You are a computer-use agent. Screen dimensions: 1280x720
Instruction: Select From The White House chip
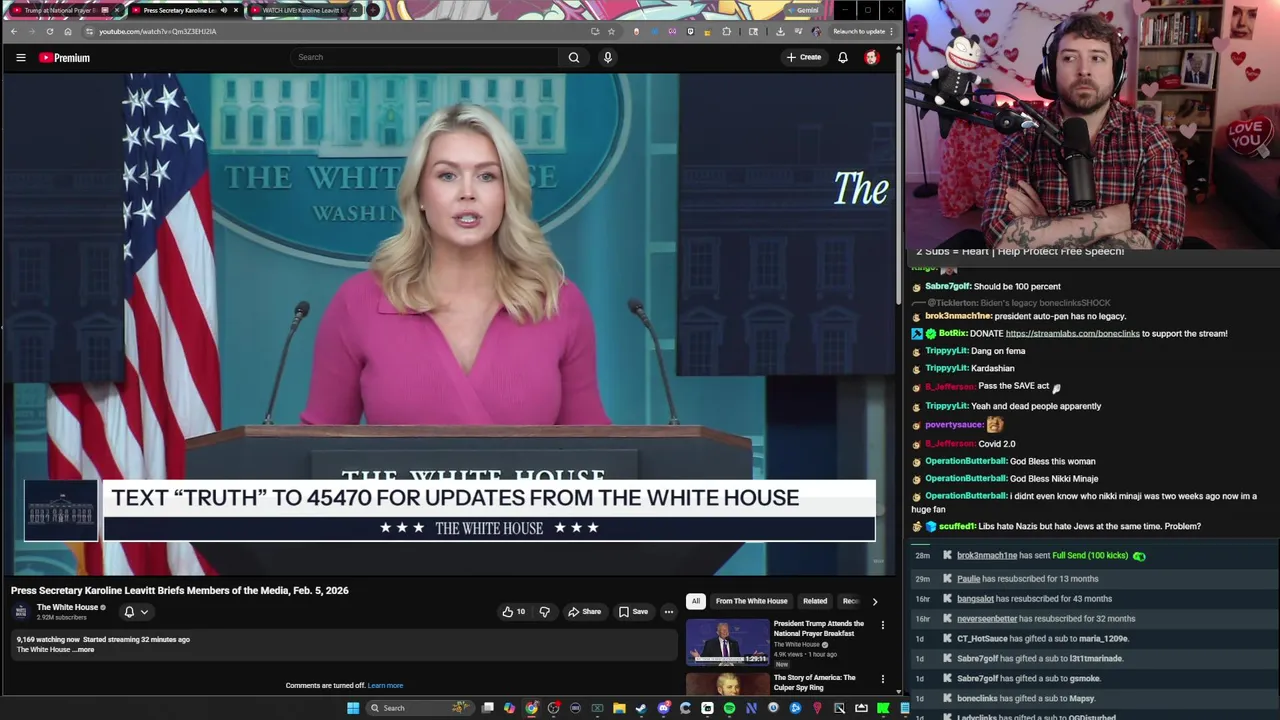[751, 601]
